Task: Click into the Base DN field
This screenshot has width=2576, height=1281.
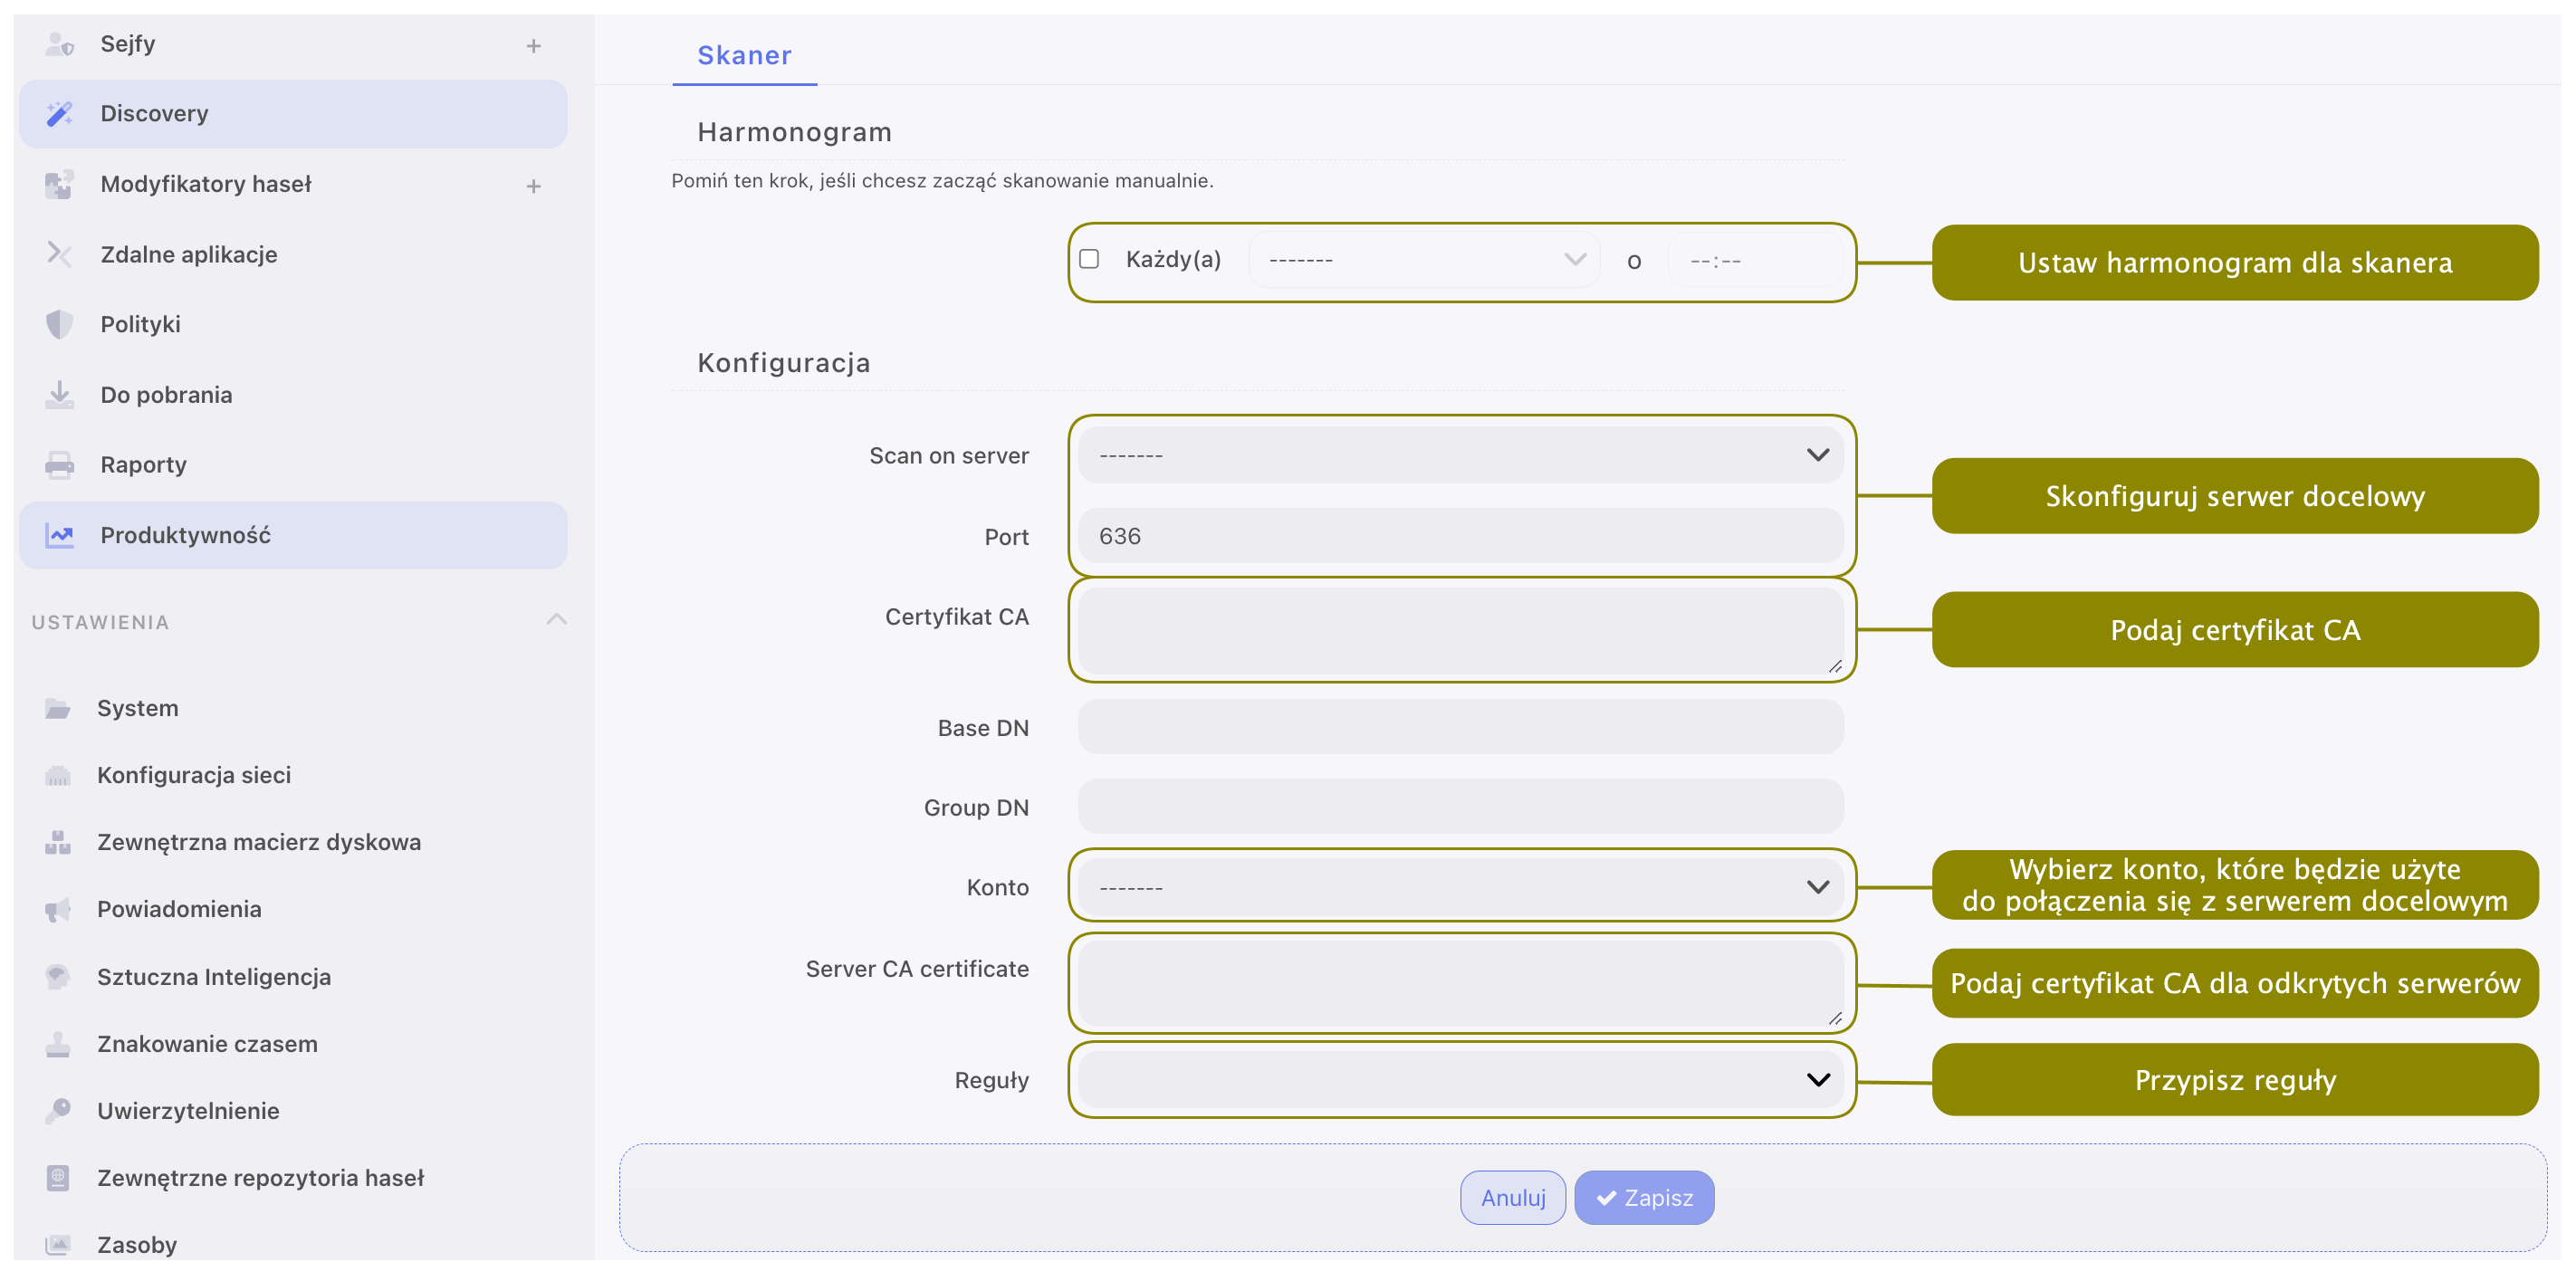Action: coord(1460,727)
